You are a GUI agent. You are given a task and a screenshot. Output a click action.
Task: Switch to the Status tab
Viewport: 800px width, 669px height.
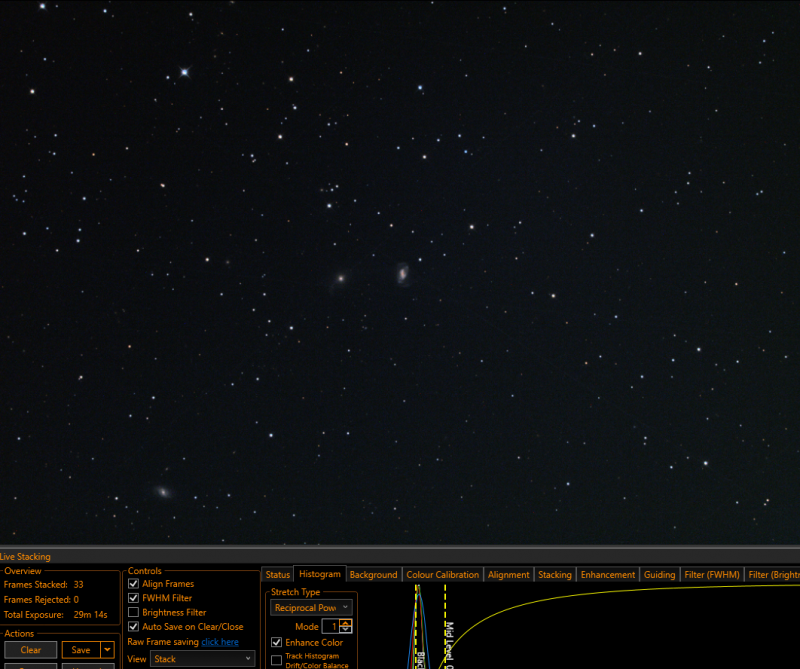[x=278, y=575]
